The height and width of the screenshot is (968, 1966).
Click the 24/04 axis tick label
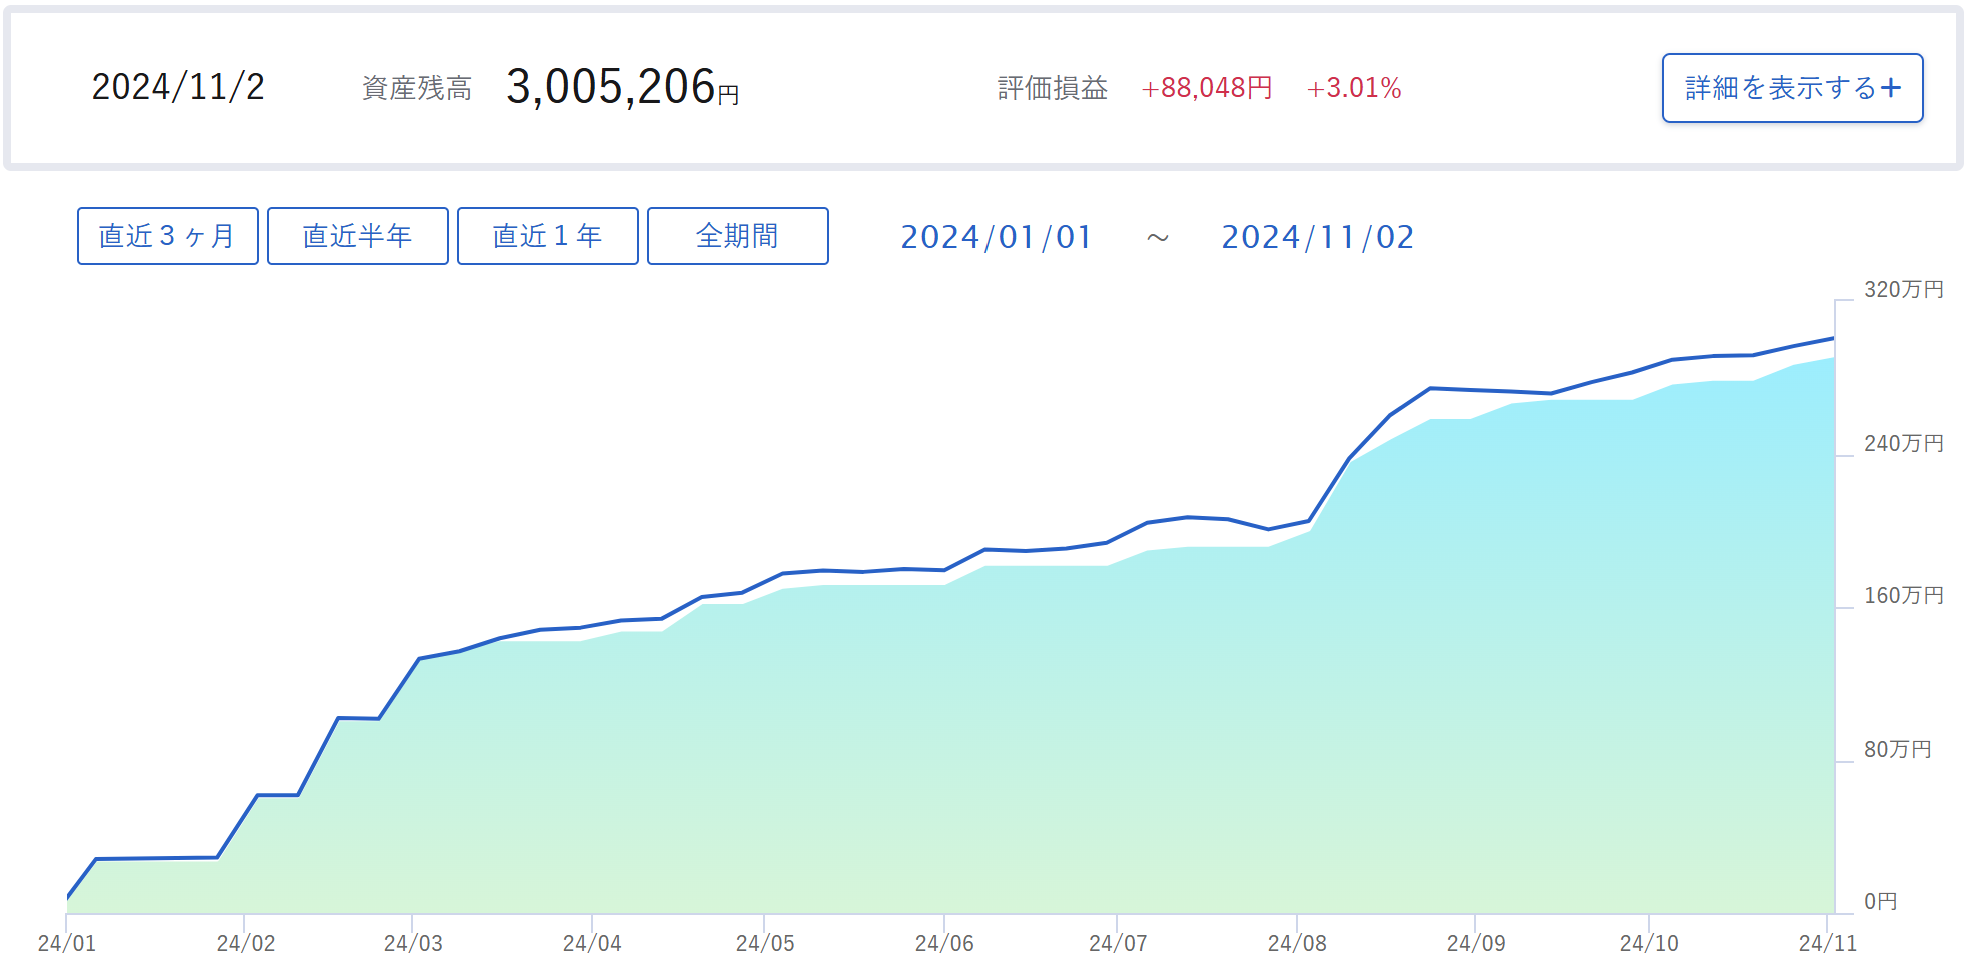click(592, 943)
